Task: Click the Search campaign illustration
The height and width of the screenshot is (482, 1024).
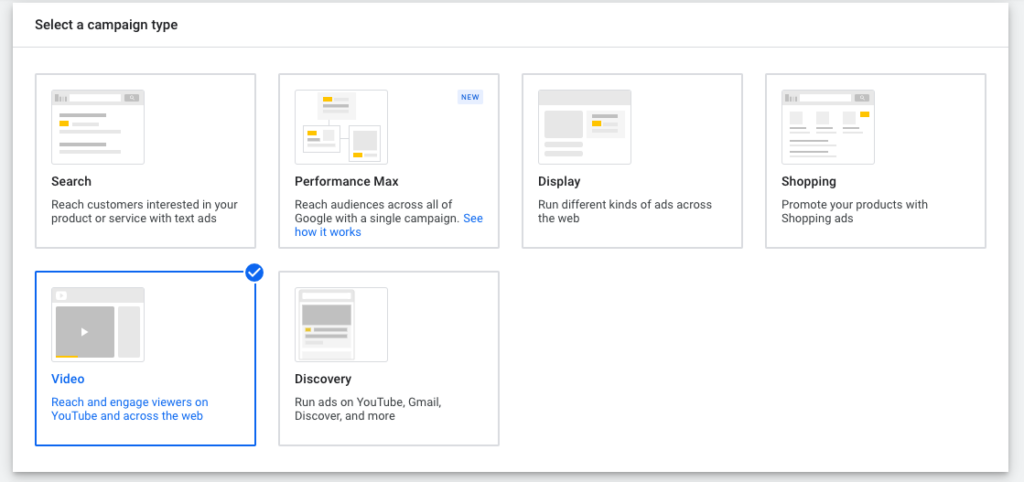Action: click(98, 127)
